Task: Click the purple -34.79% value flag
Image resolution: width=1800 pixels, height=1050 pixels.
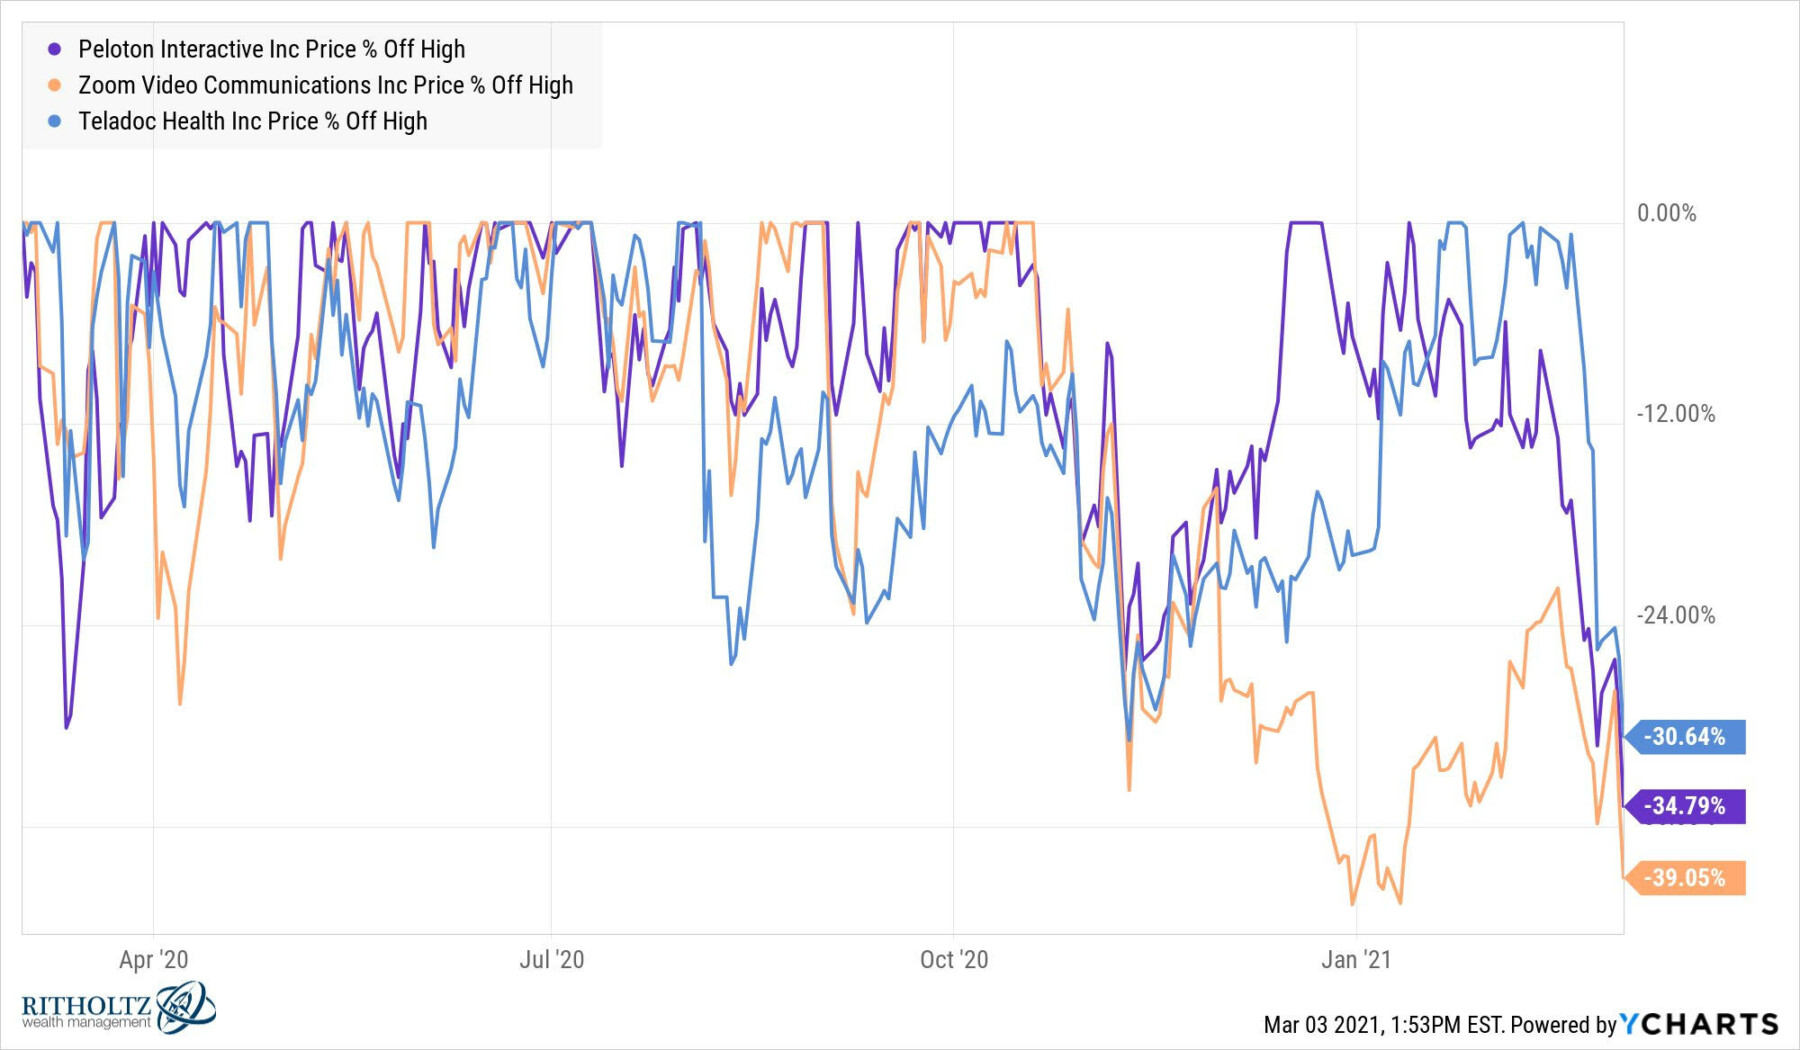Action: pyautogui.click(x=1686, y=806)
